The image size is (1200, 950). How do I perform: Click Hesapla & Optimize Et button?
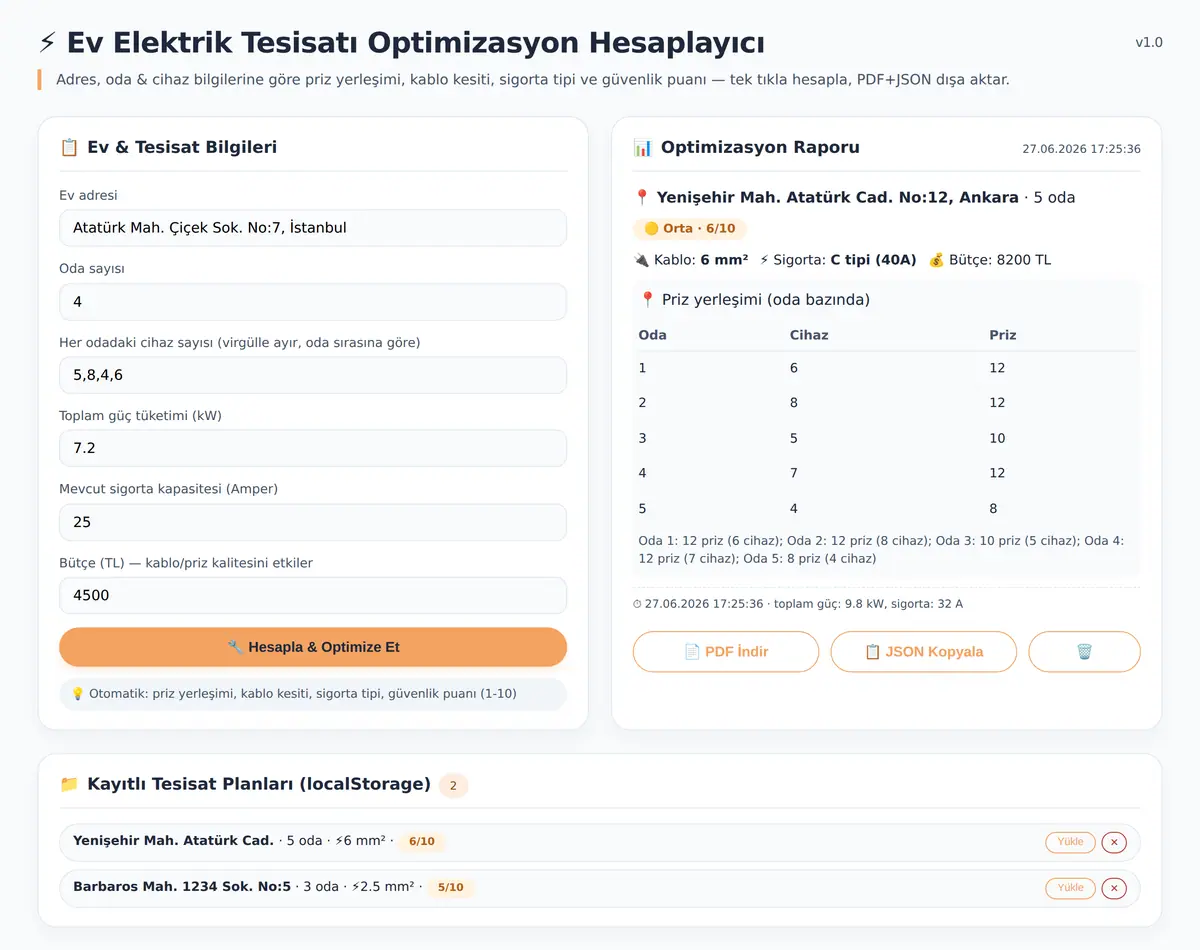click(x=313, y=647)
